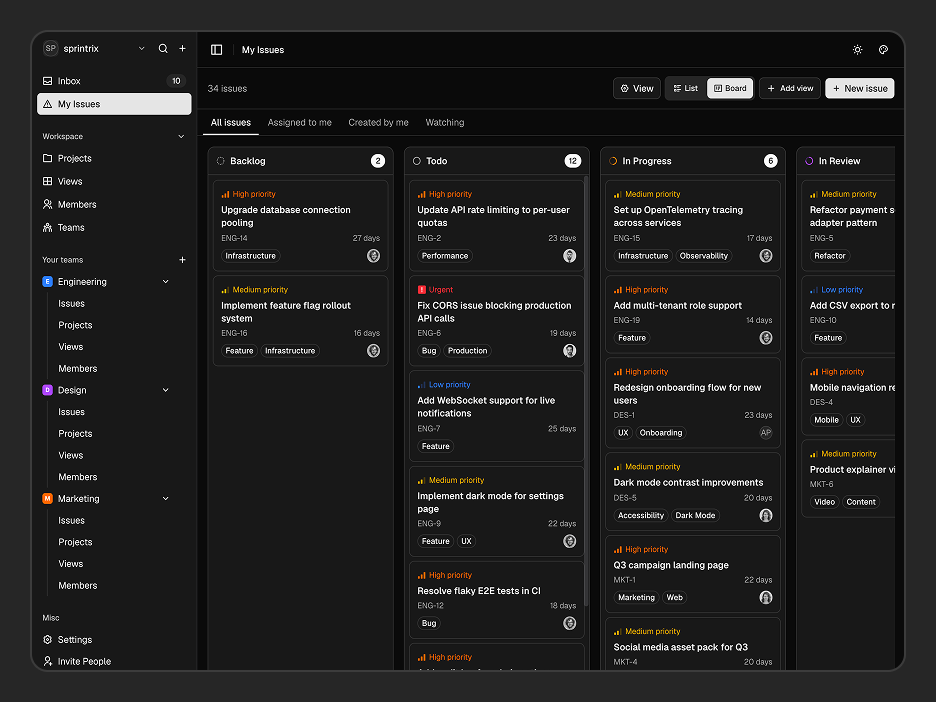This screenshot has height=702, width=936.
Task: Click the Todo column status circle icon
Action: [417, 161]
